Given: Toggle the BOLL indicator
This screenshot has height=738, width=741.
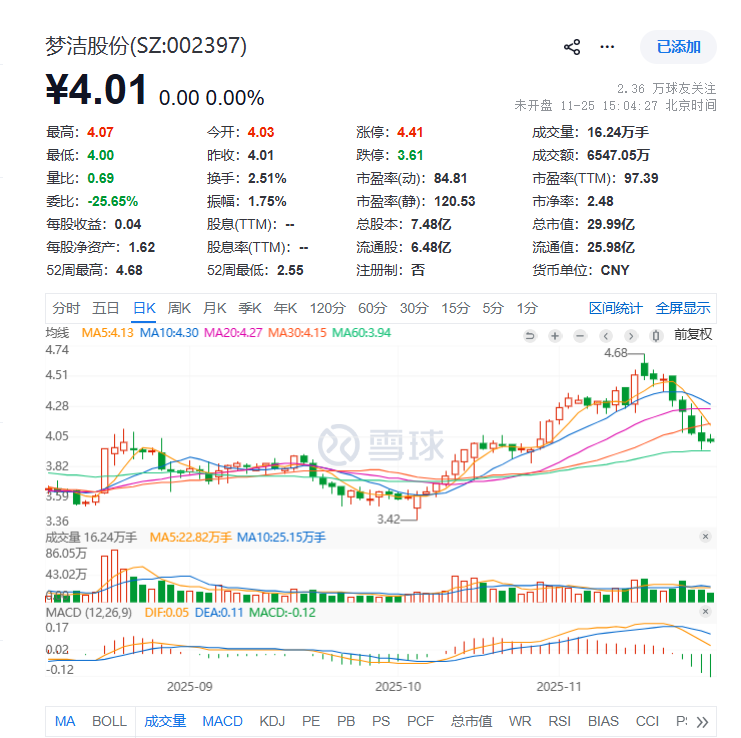Looking at the screenshot, I should coord(109,721).
